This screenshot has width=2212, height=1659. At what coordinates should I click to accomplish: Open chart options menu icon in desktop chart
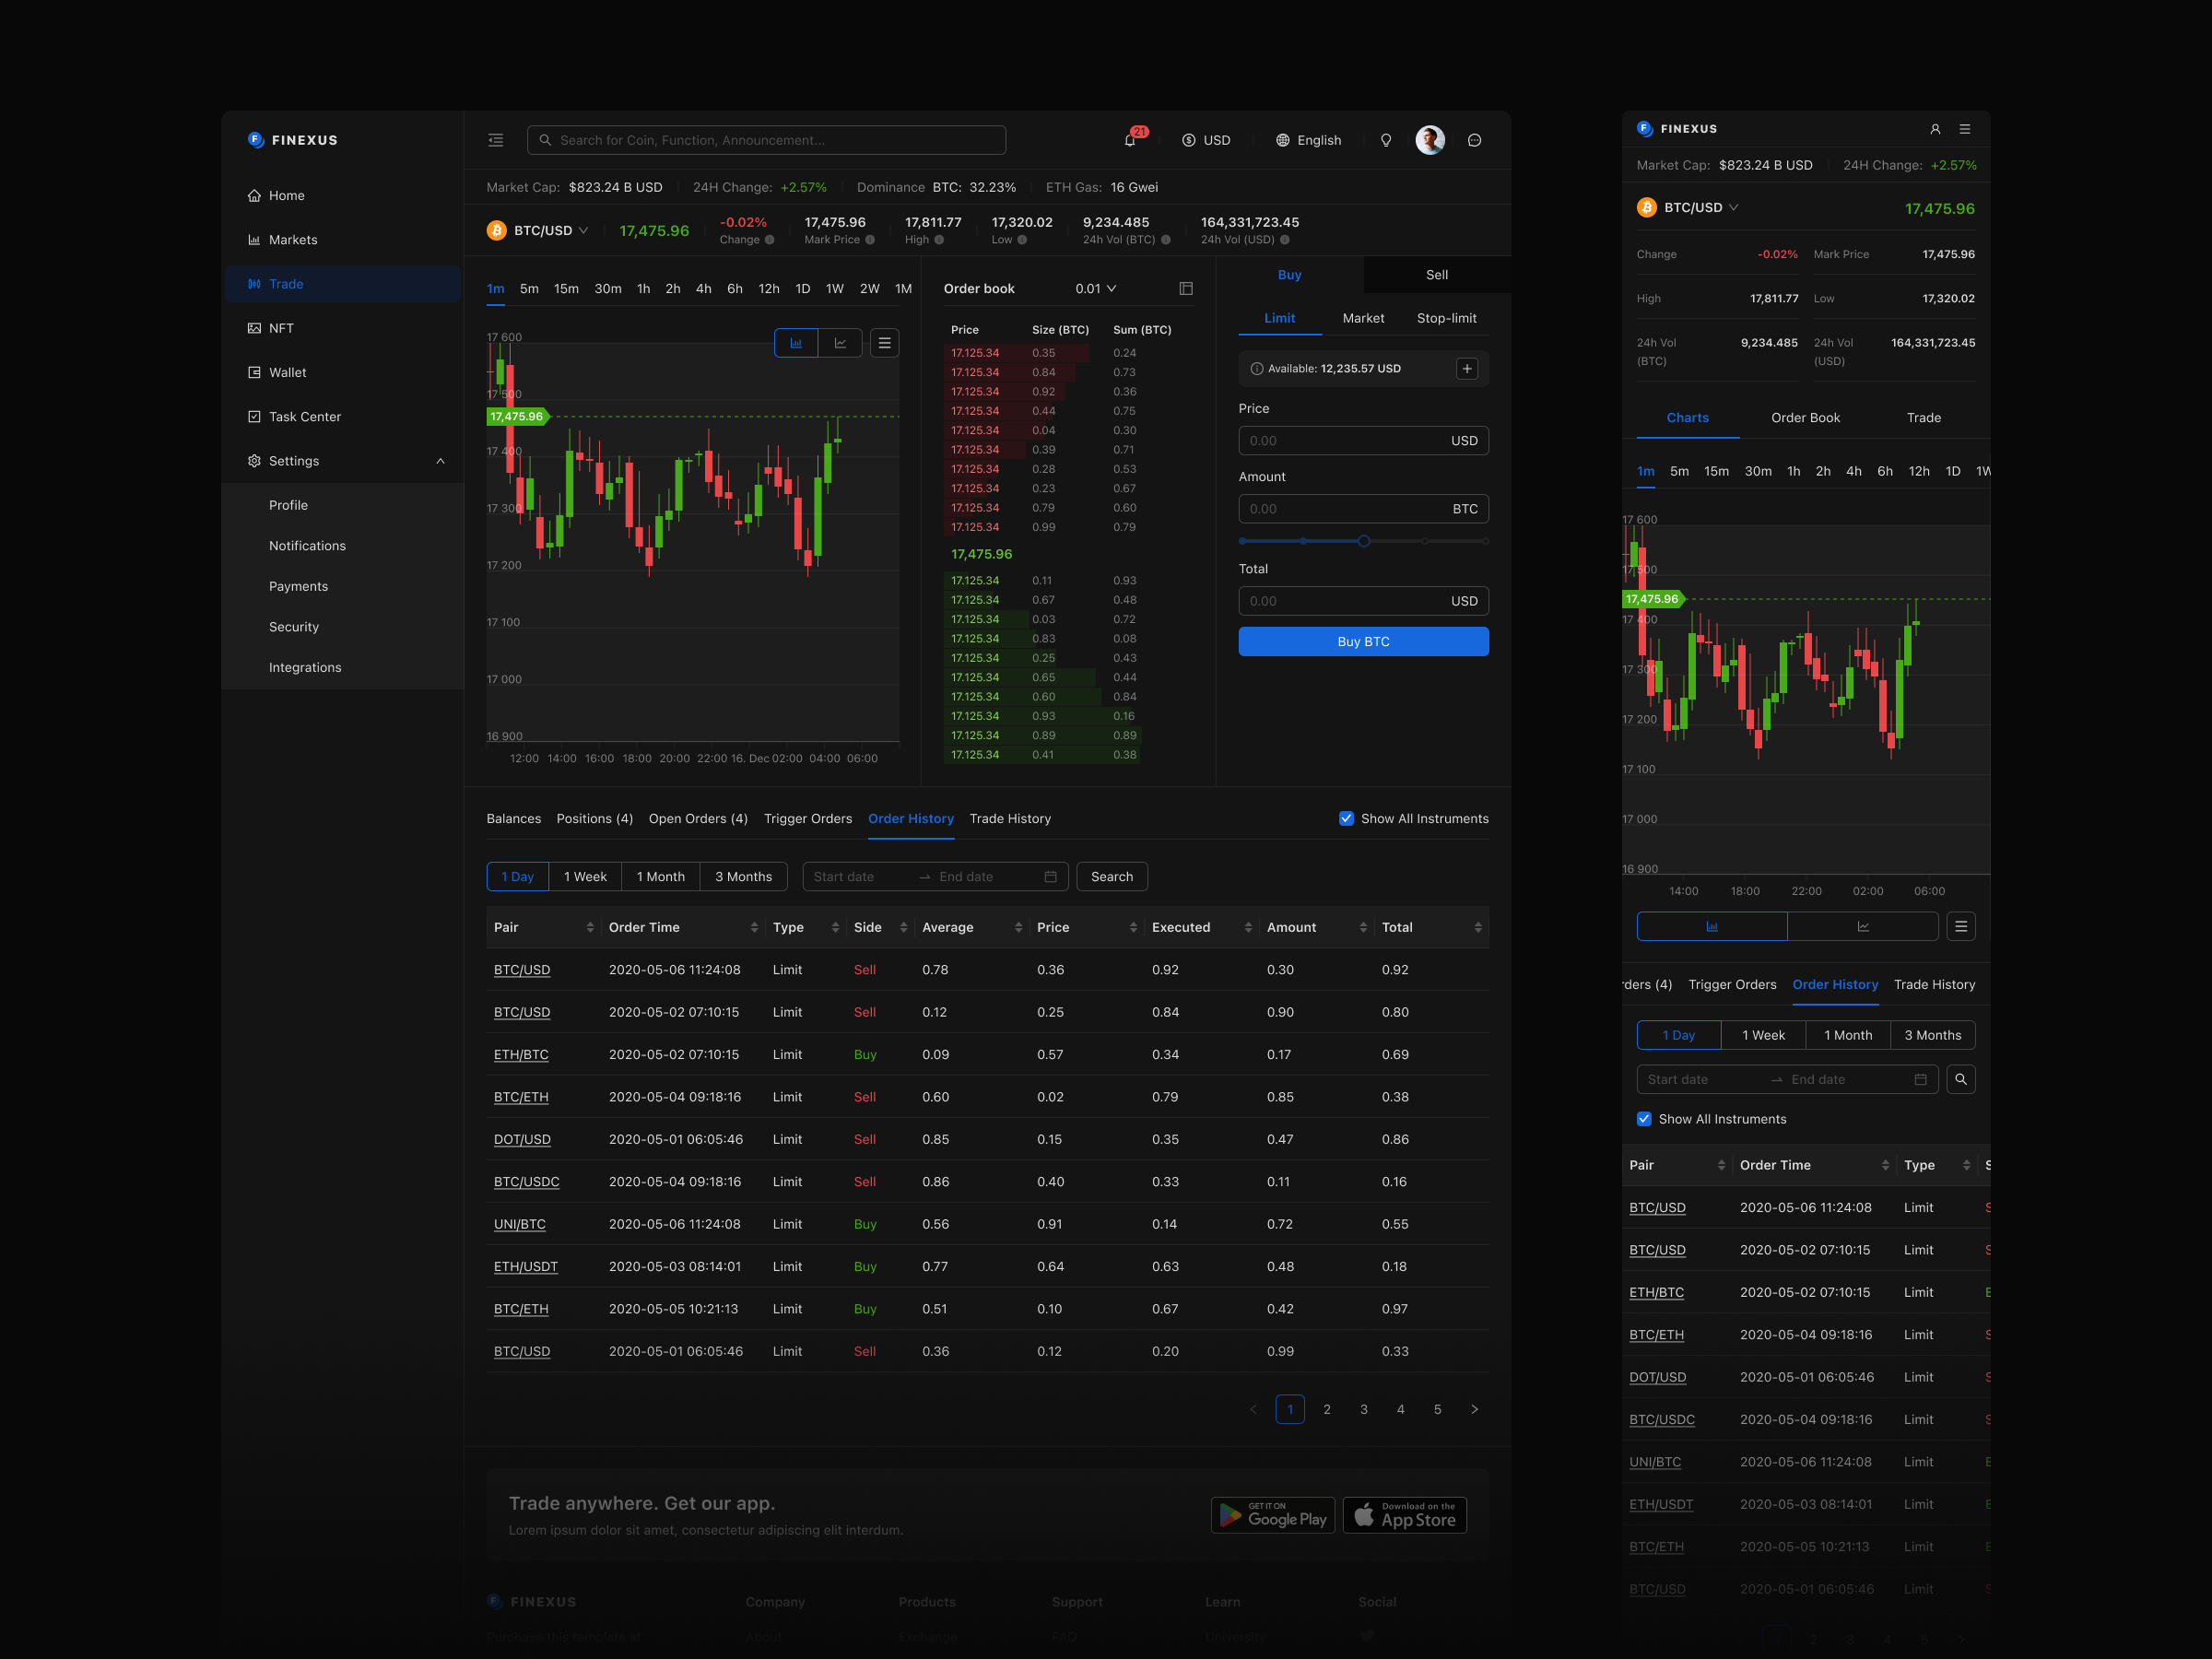pyautogui.click(x=884, y=343)
